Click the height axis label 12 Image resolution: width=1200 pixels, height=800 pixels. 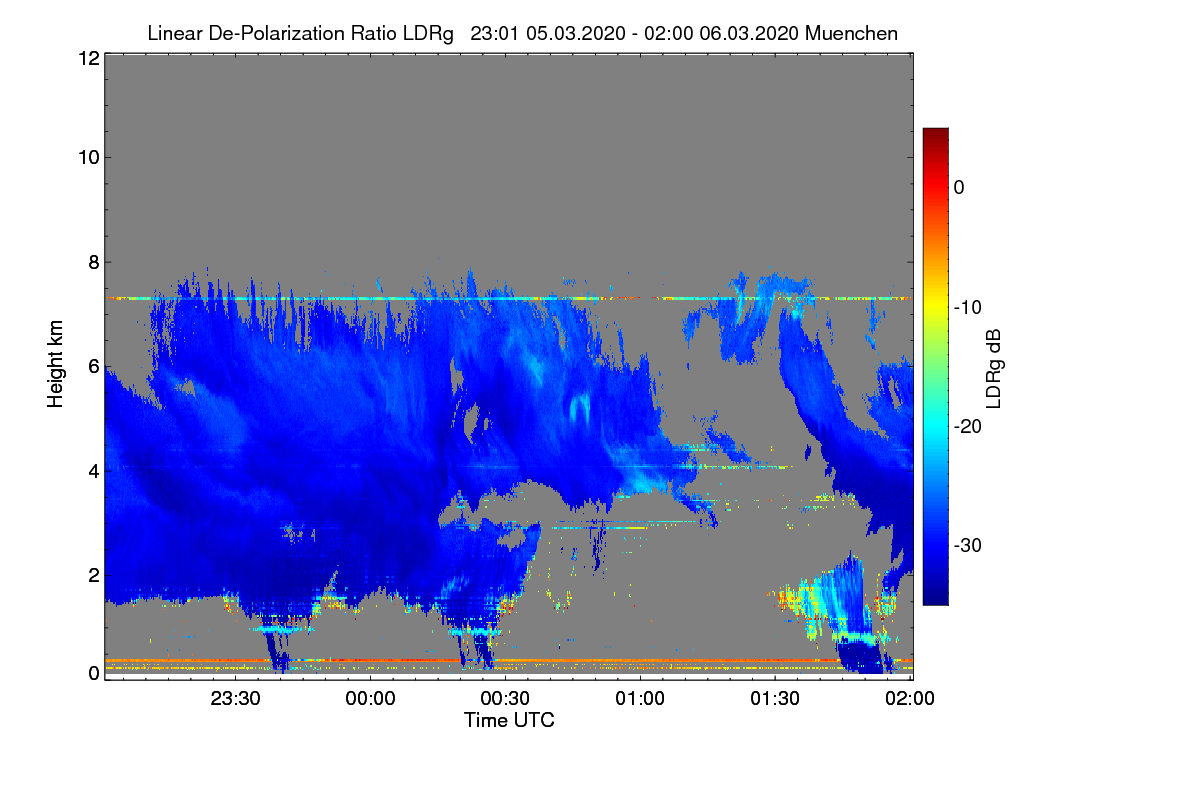[88, 58]
